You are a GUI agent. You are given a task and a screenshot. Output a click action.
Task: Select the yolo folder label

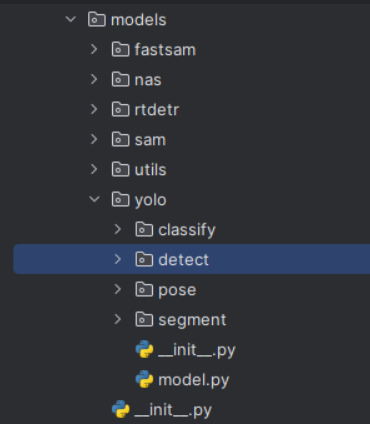pyautogui.click(x=150, y=200)
